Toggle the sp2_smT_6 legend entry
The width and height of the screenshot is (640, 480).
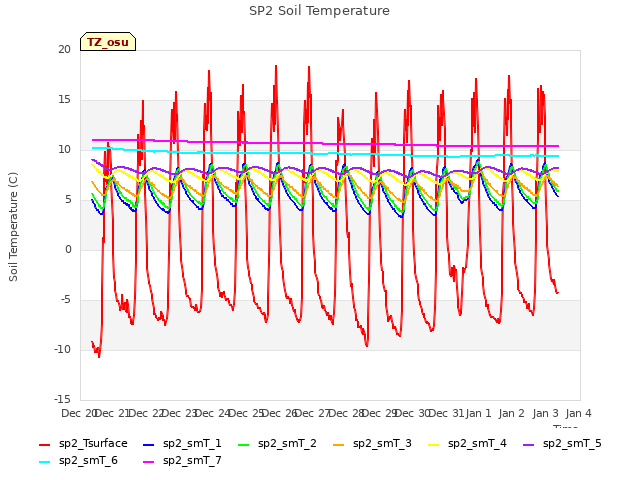[78, 461]
